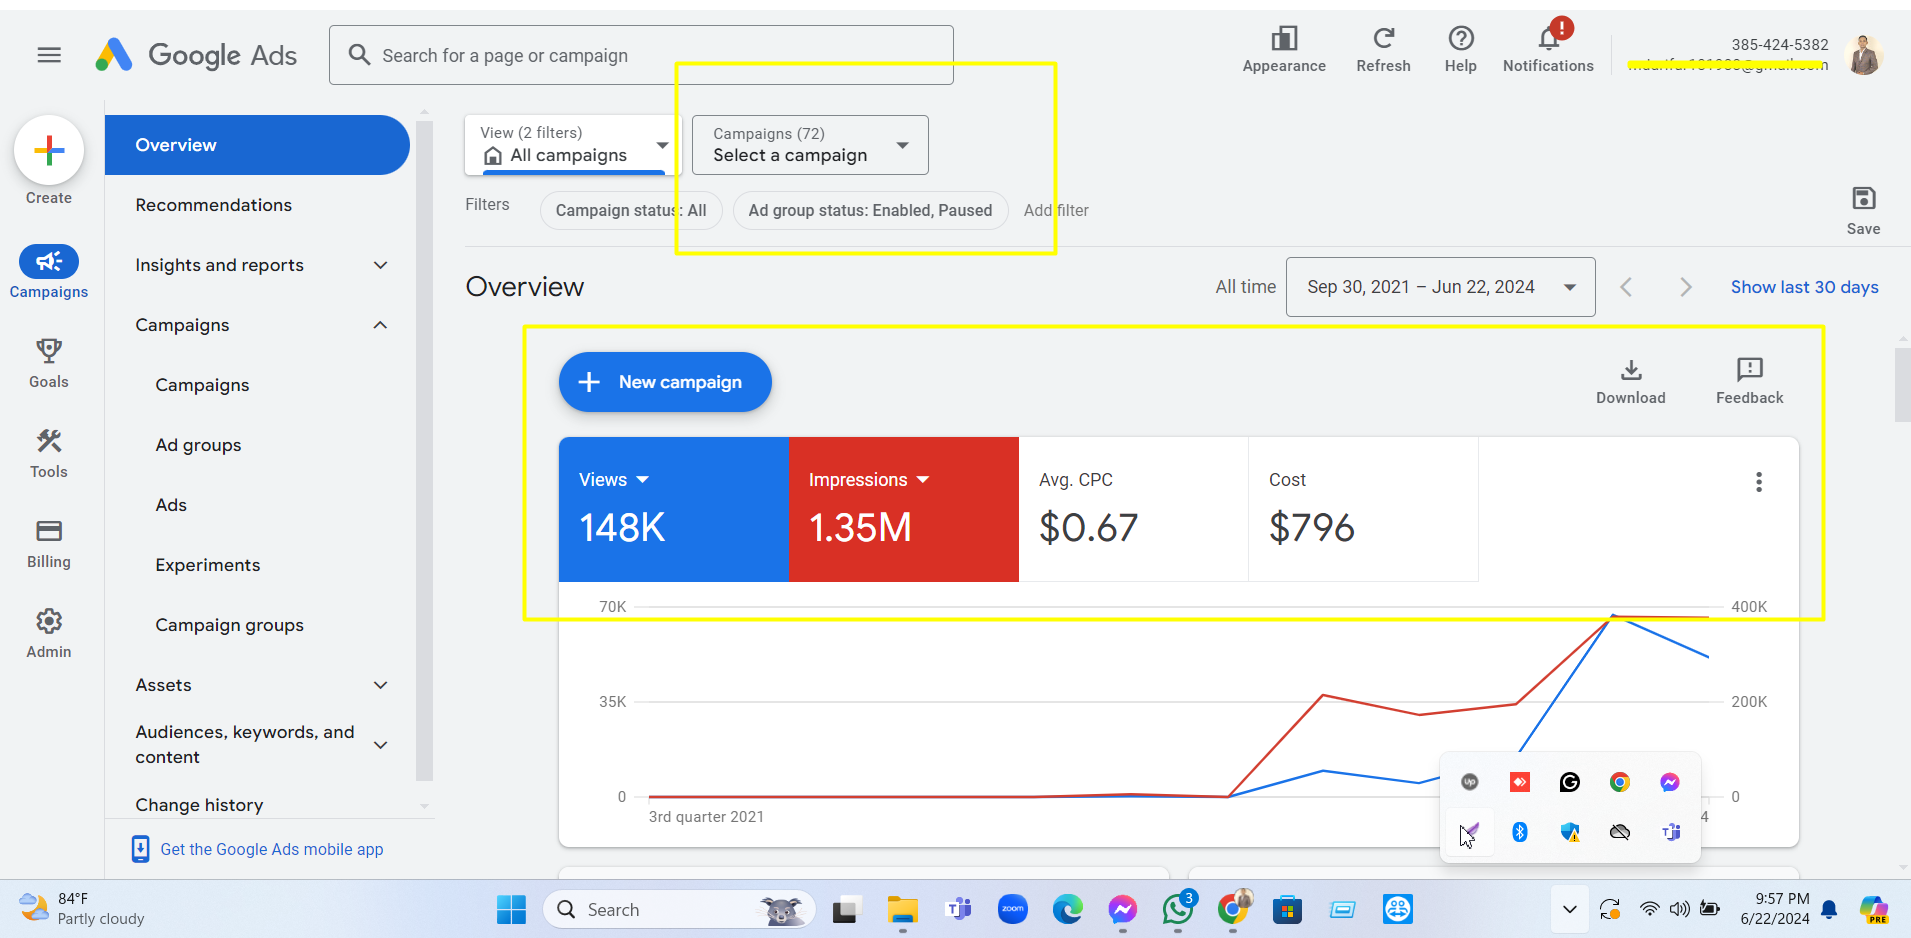Expand Audiences, keywords, and content
Screen dimensions: 1911x938
(x=380, y=744)
